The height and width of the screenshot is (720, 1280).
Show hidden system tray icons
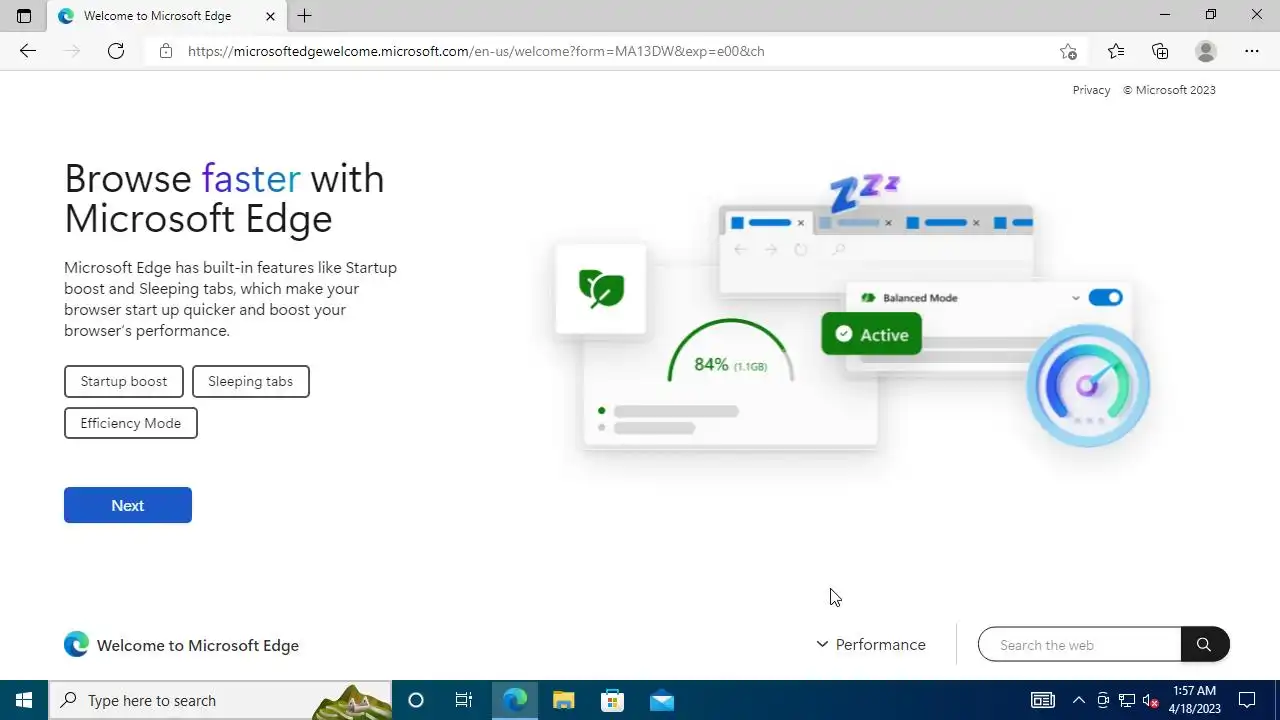click(1078, 700)
